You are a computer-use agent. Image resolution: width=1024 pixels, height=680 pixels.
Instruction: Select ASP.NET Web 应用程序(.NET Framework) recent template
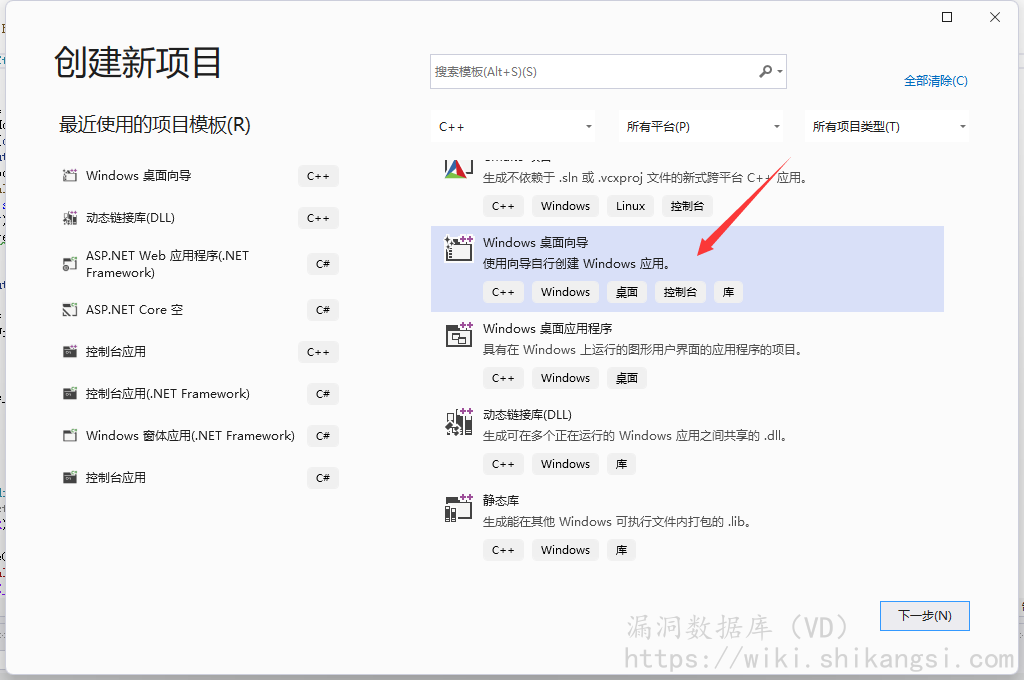pos(168,264)
